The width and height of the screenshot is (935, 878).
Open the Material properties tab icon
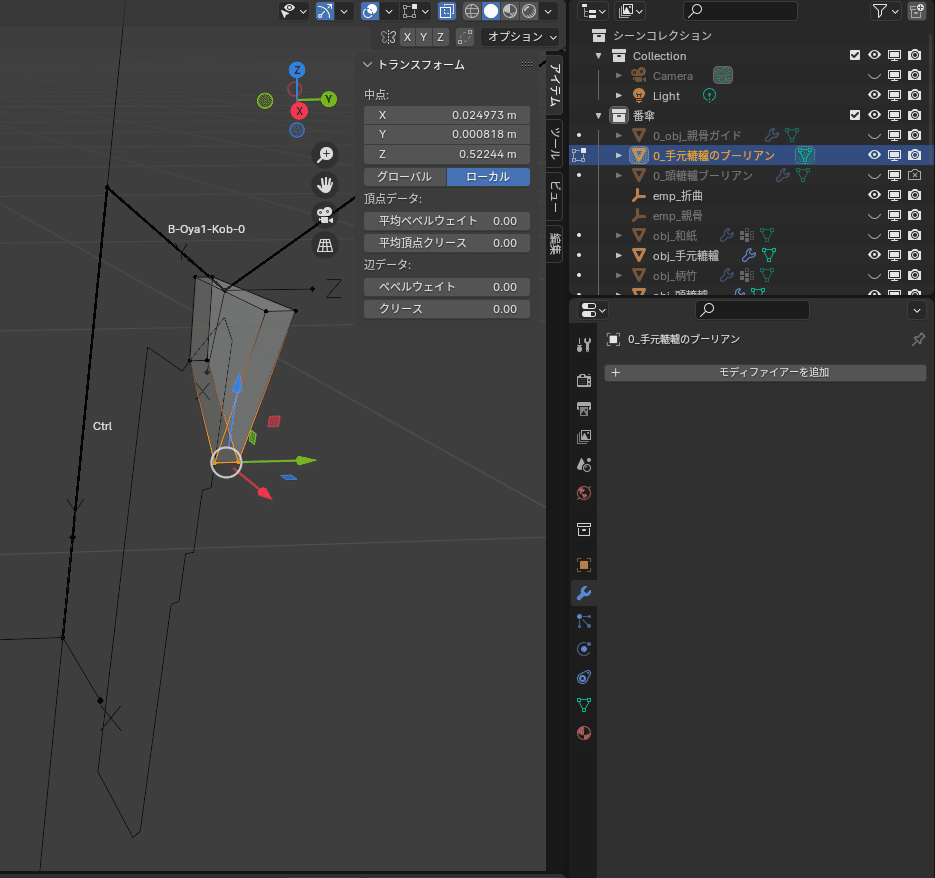click(x=584, y=733)
